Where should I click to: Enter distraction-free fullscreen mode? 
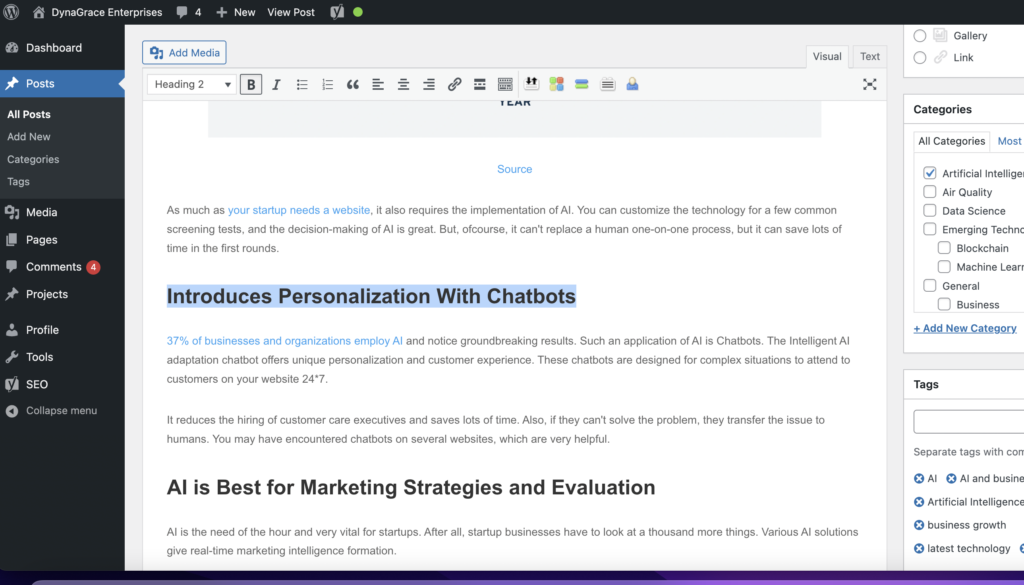[869, 85]
